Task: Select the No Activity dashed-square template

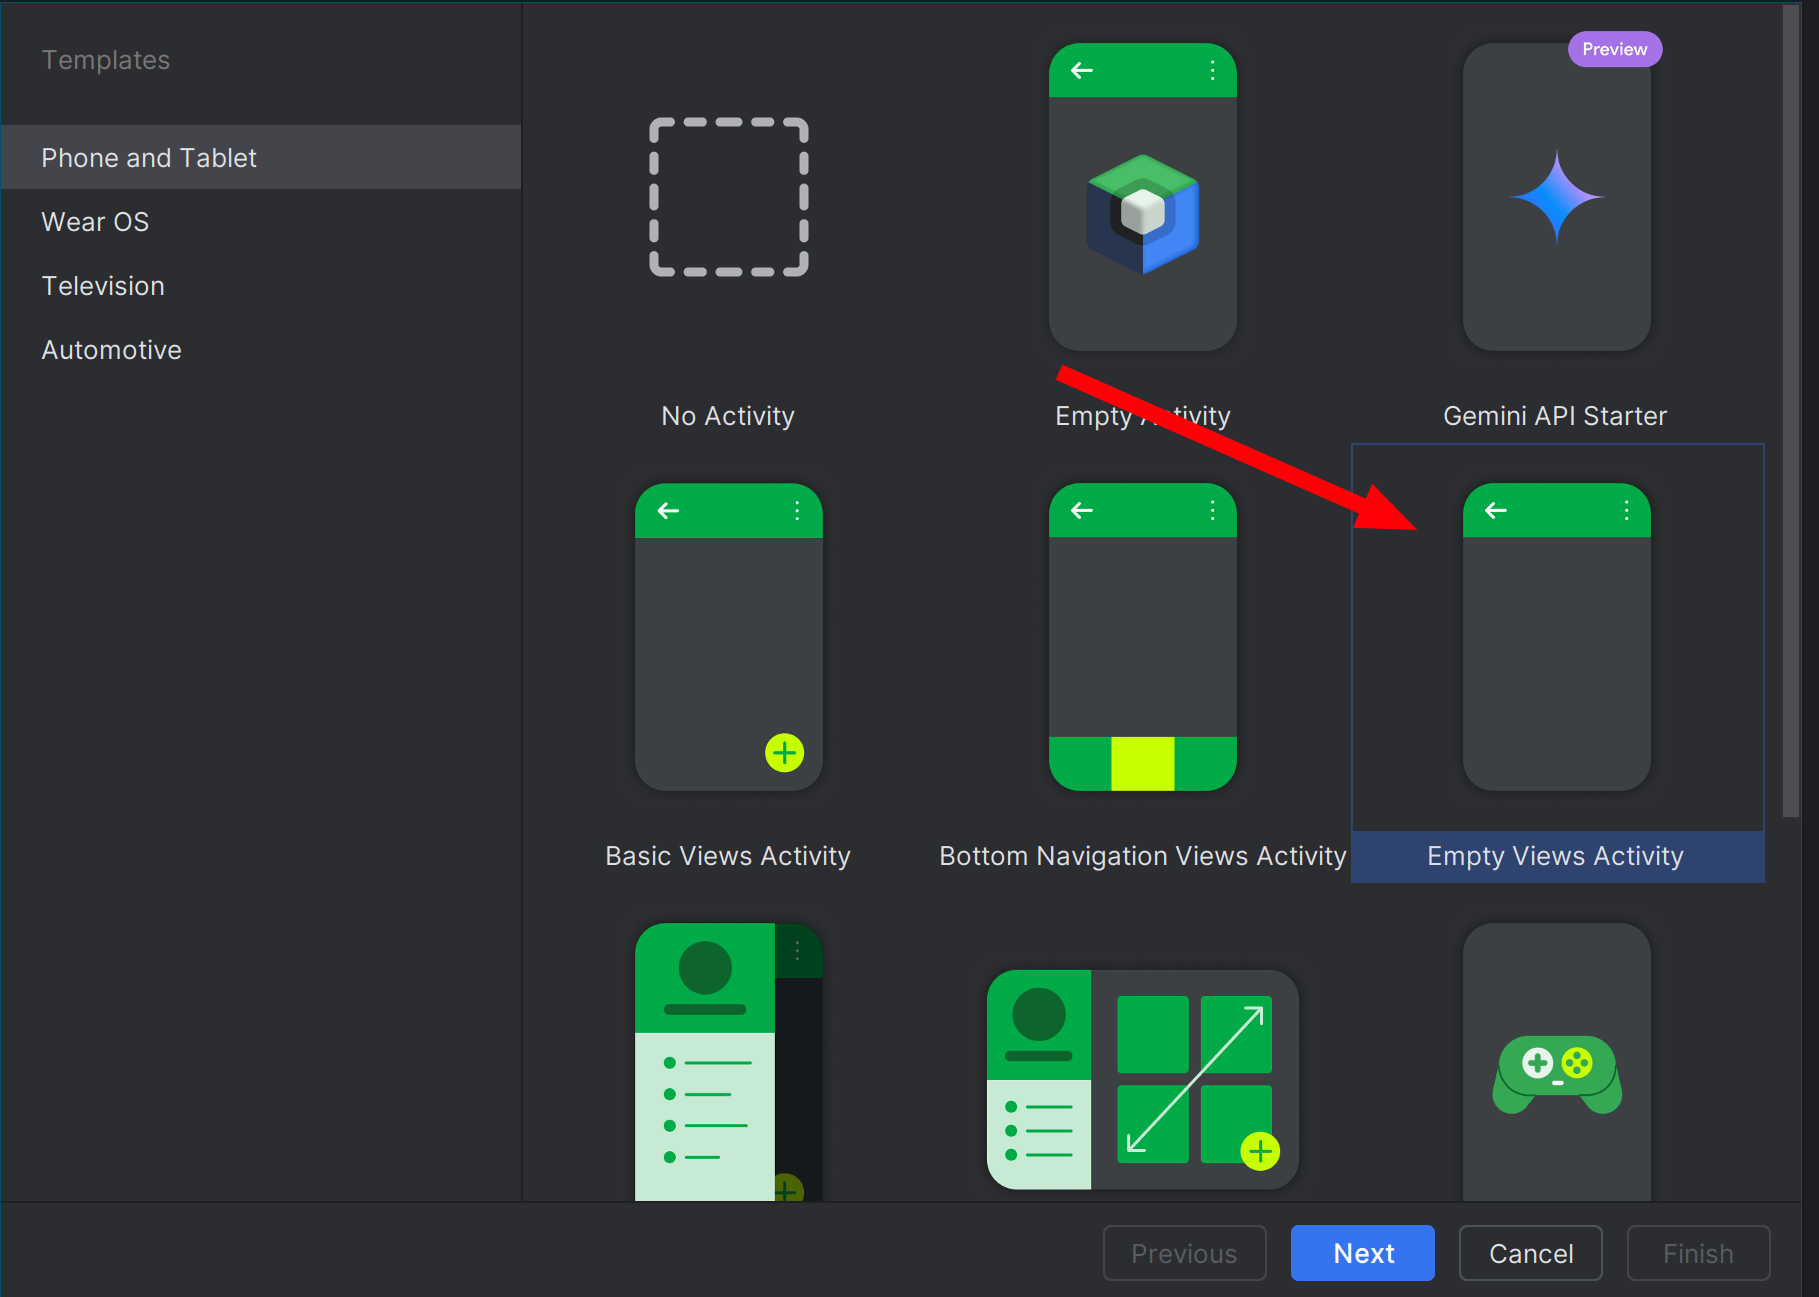Action: pos(728,197)
